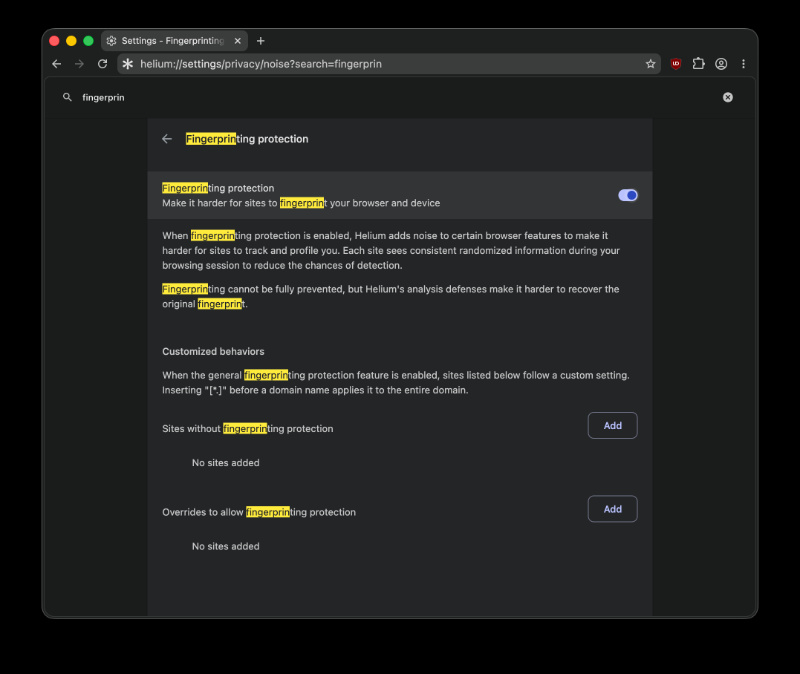Open the extensions puzzle-piece menu
Screen dimensions: 800x674
698,64
